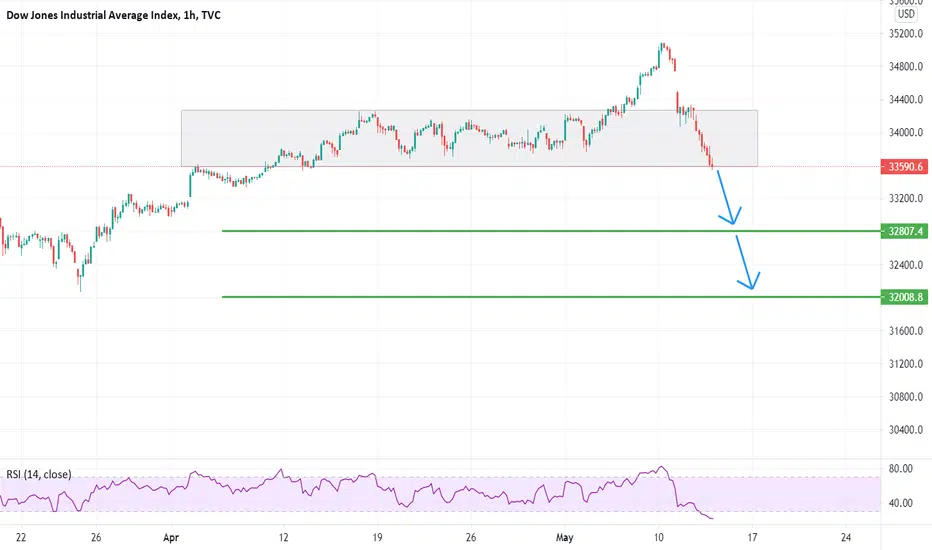Click the Apr date label on time axis
Screen dimensions: 932x550
click(171, 538)
